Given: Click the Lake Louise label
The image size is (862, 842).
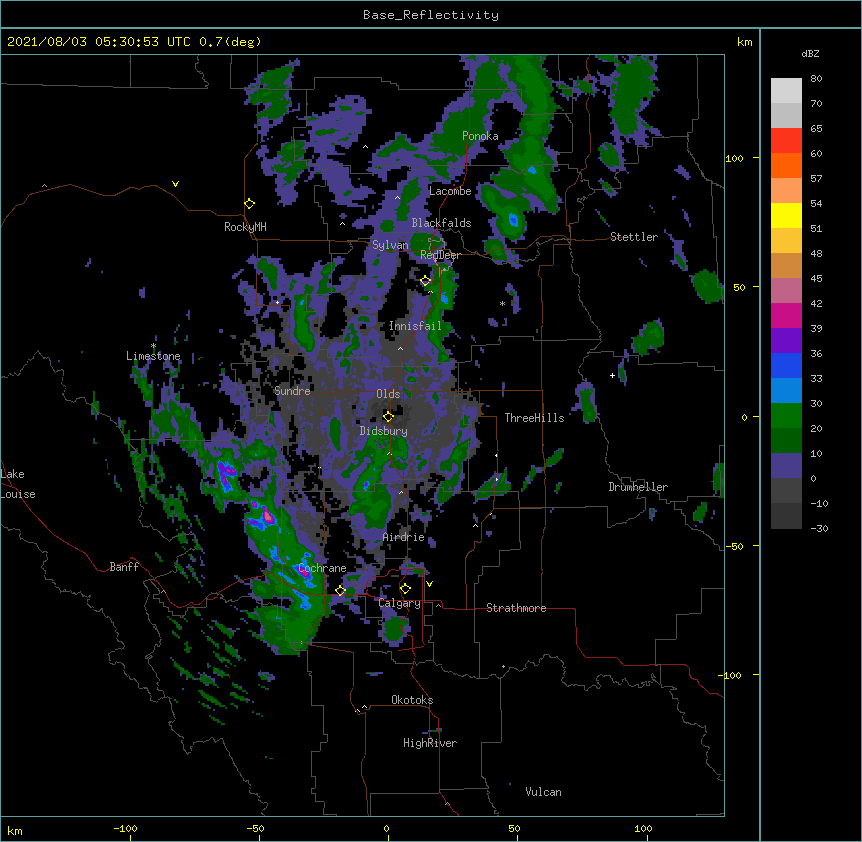Looking at the screenshot, I should [x=18, y=484].
